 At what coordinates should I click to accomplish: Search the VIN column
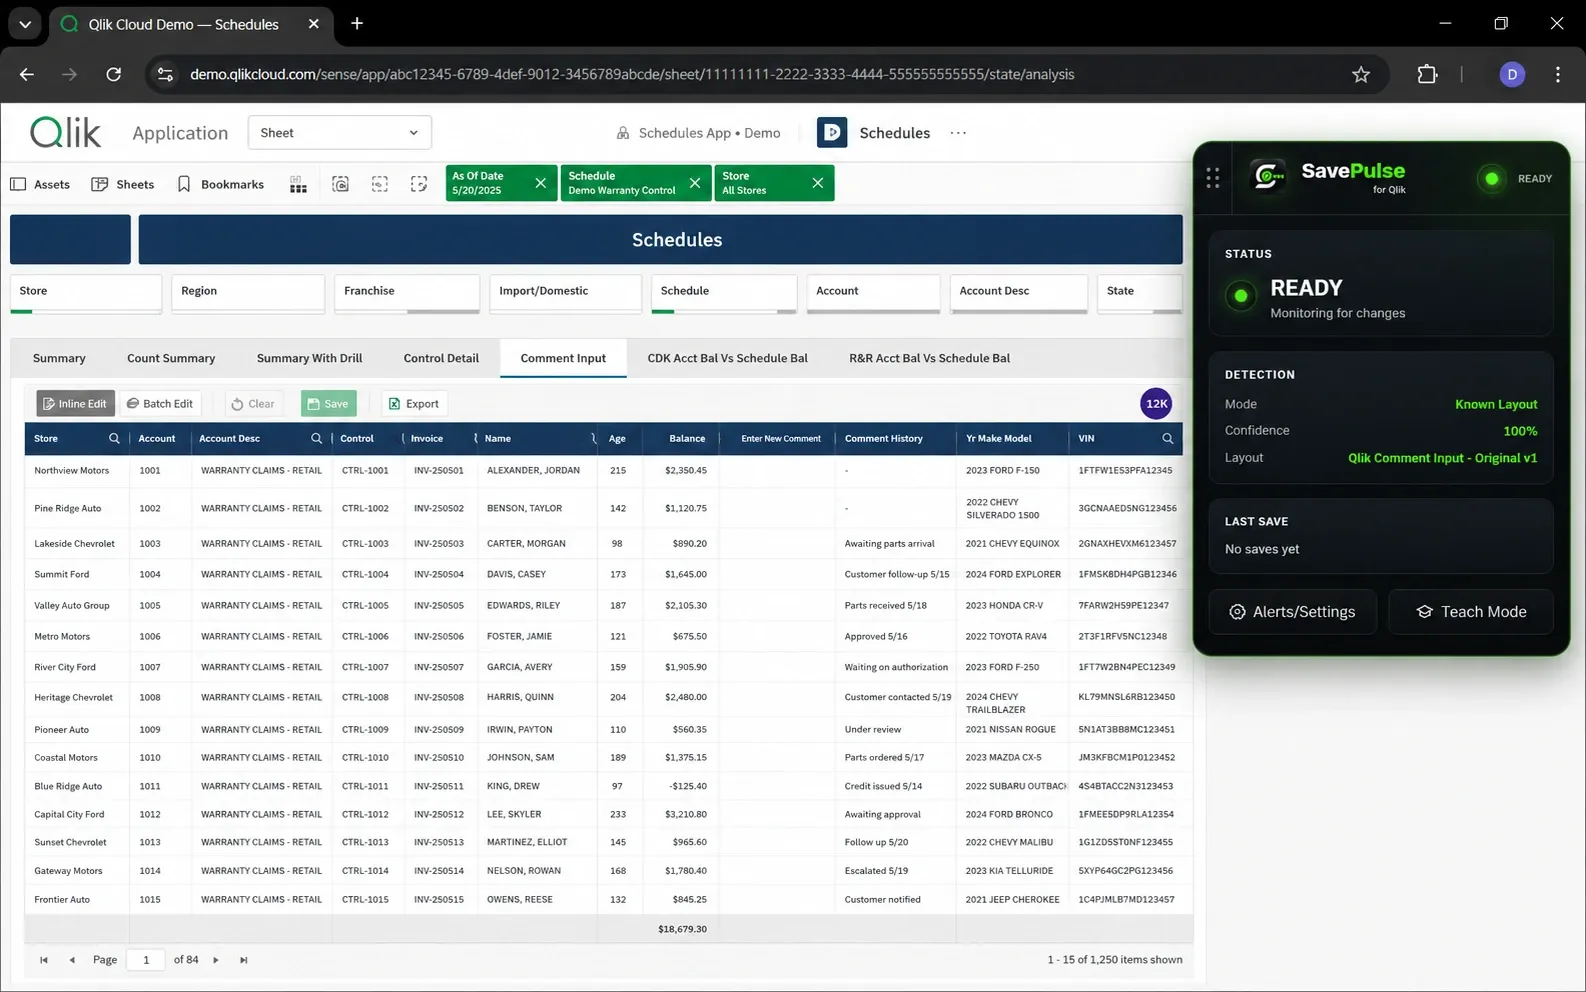[1167, 439]
